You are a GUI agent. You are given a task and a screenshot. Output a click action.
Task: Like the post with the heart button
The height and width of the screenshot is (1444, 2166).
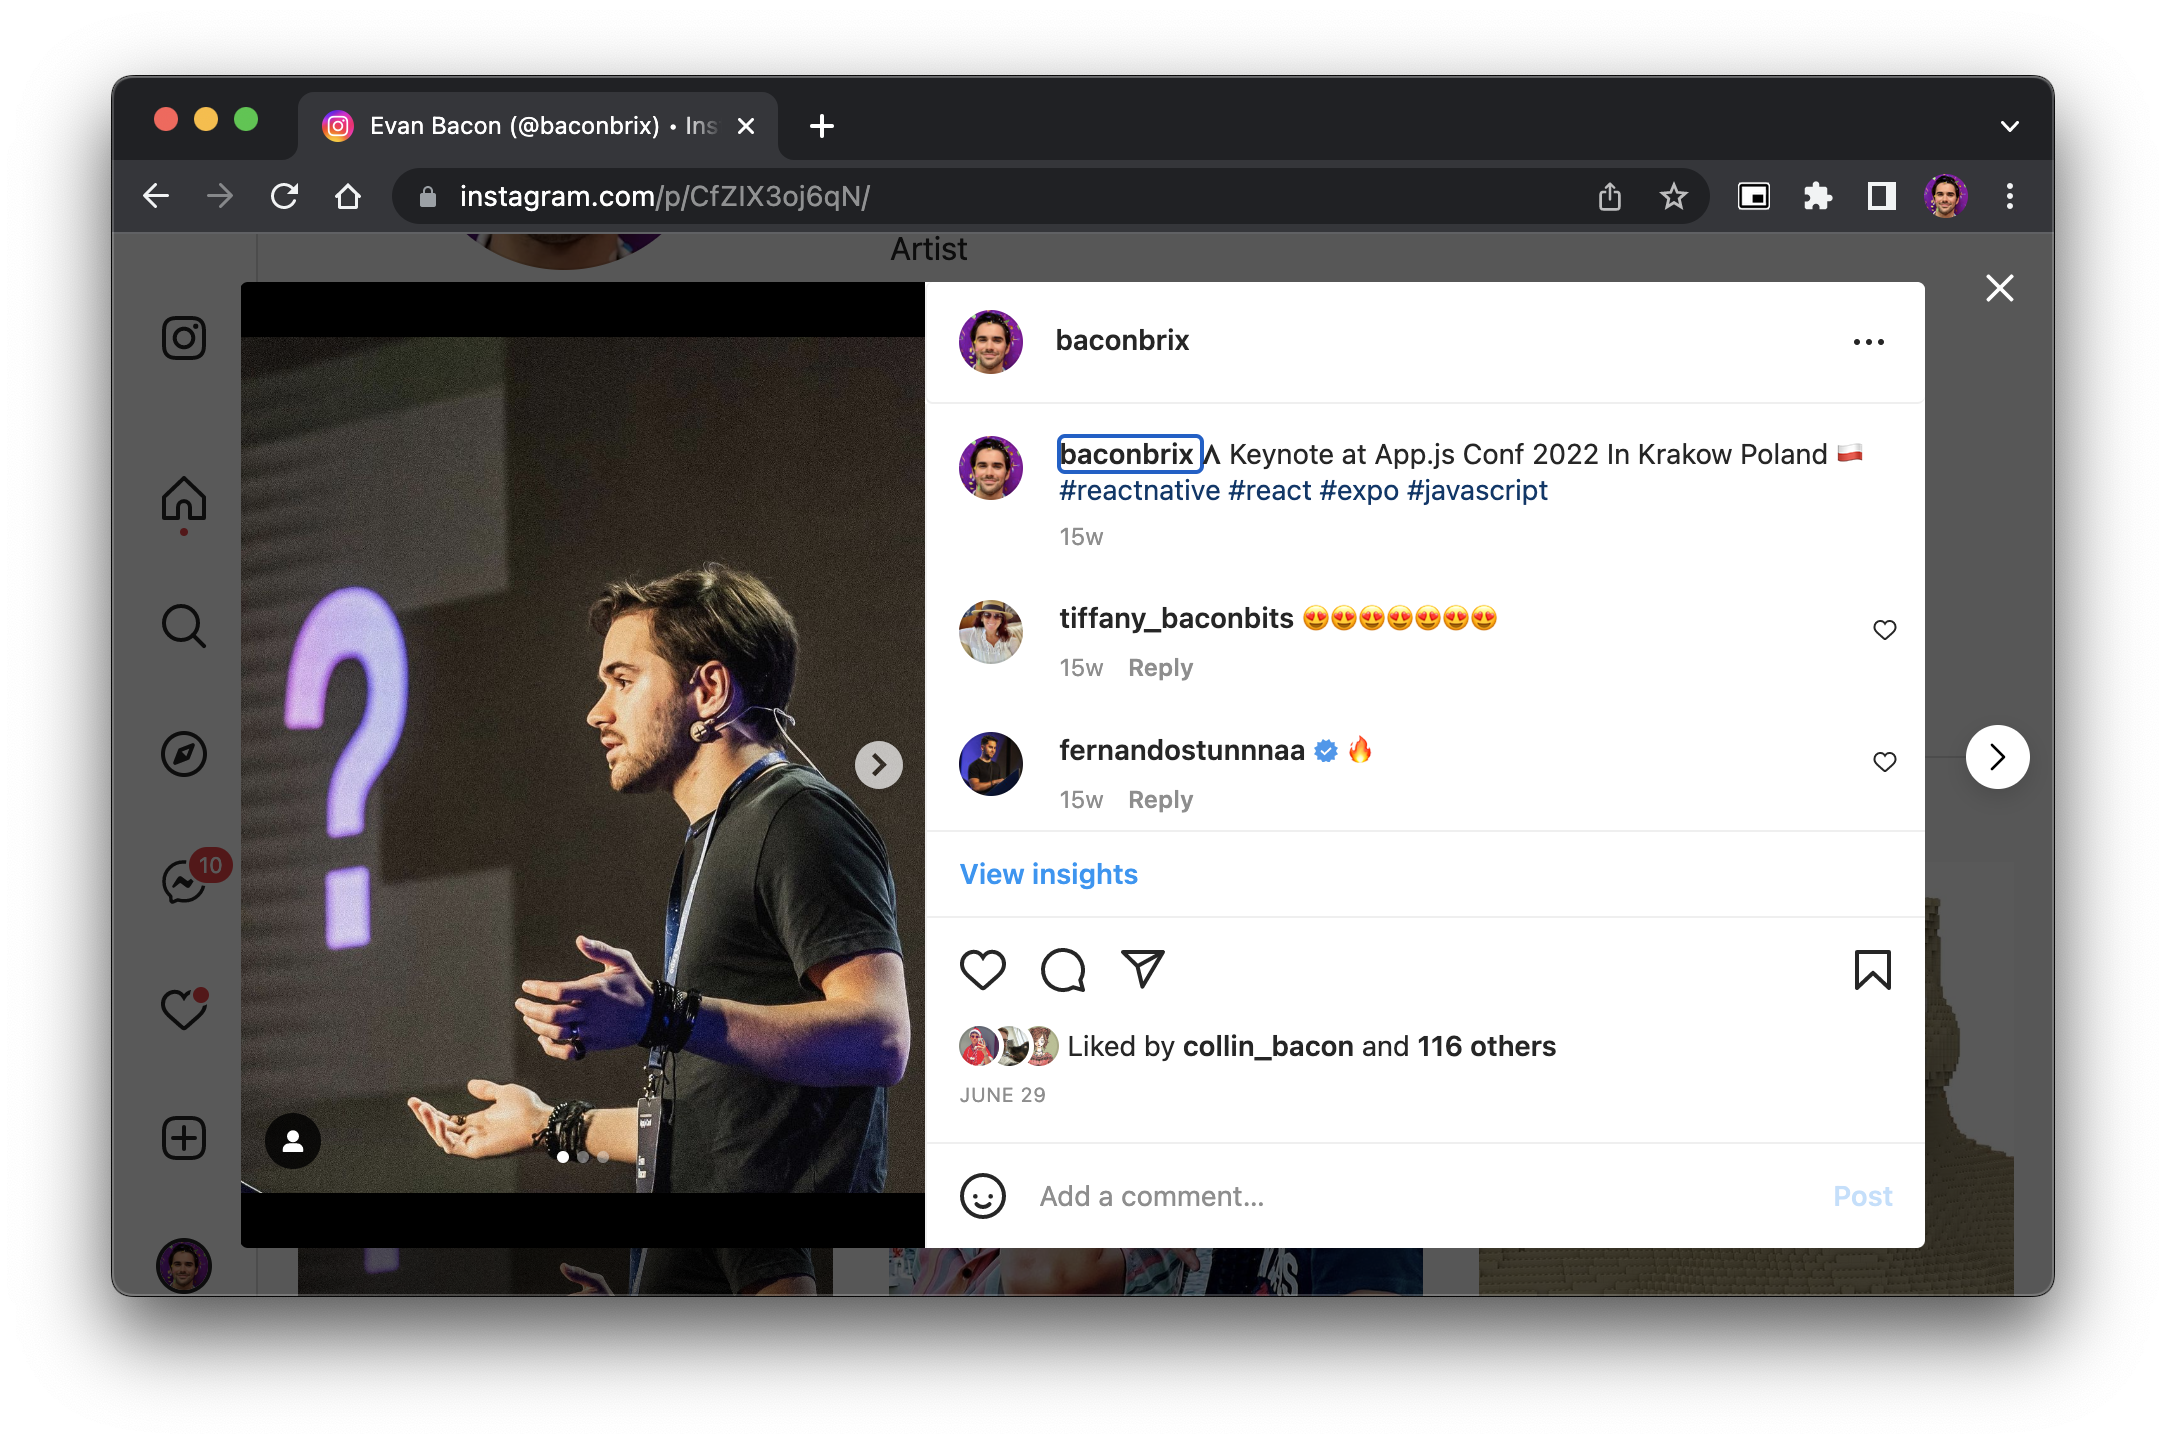982,970
